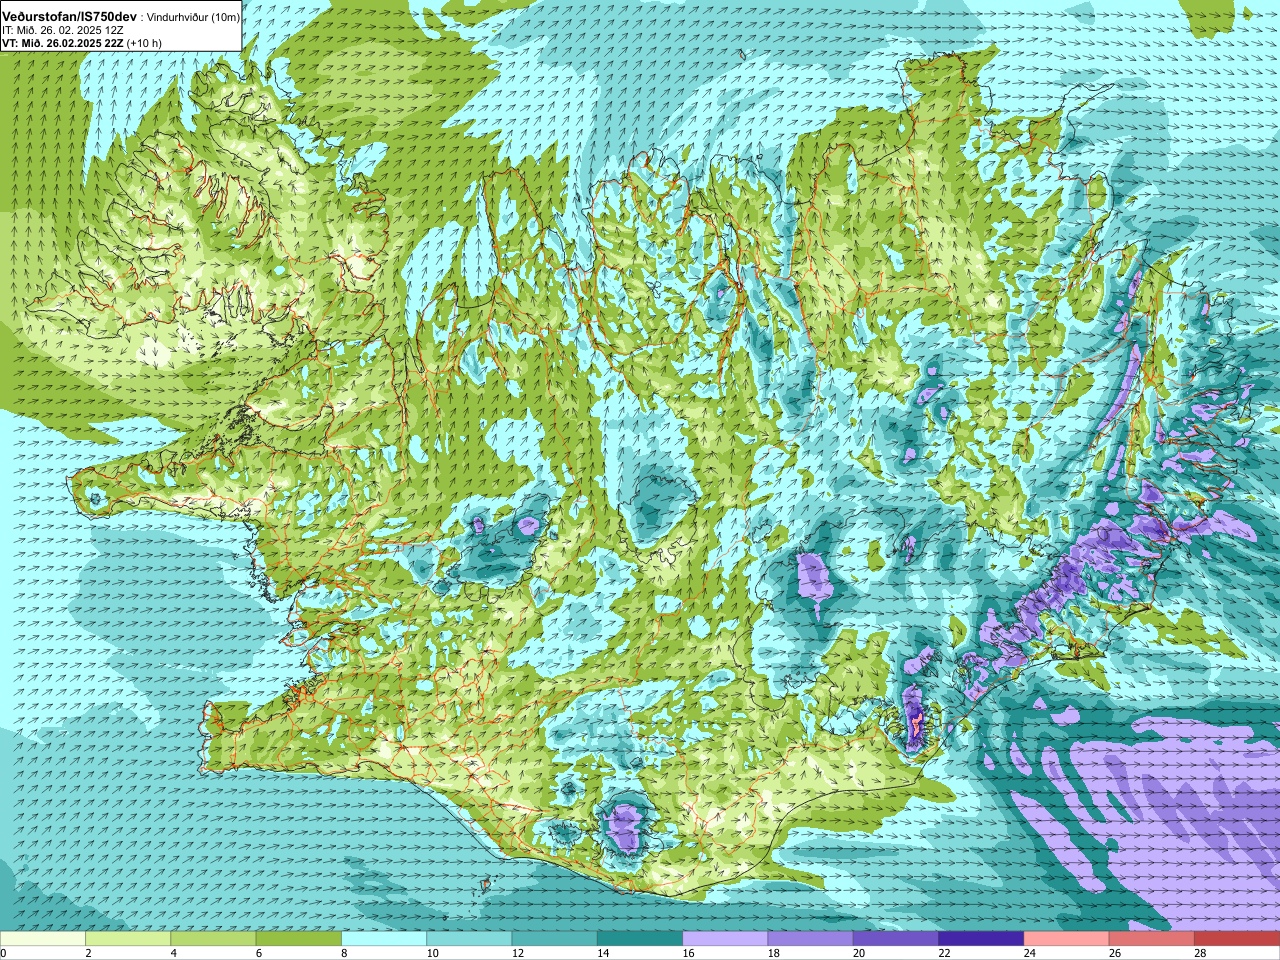Viewport: 1280px width, 960px height.
Task: Pick the light turquoise 10–12 legend swatch
Action: pyautogui.click(x=469, y=939)
